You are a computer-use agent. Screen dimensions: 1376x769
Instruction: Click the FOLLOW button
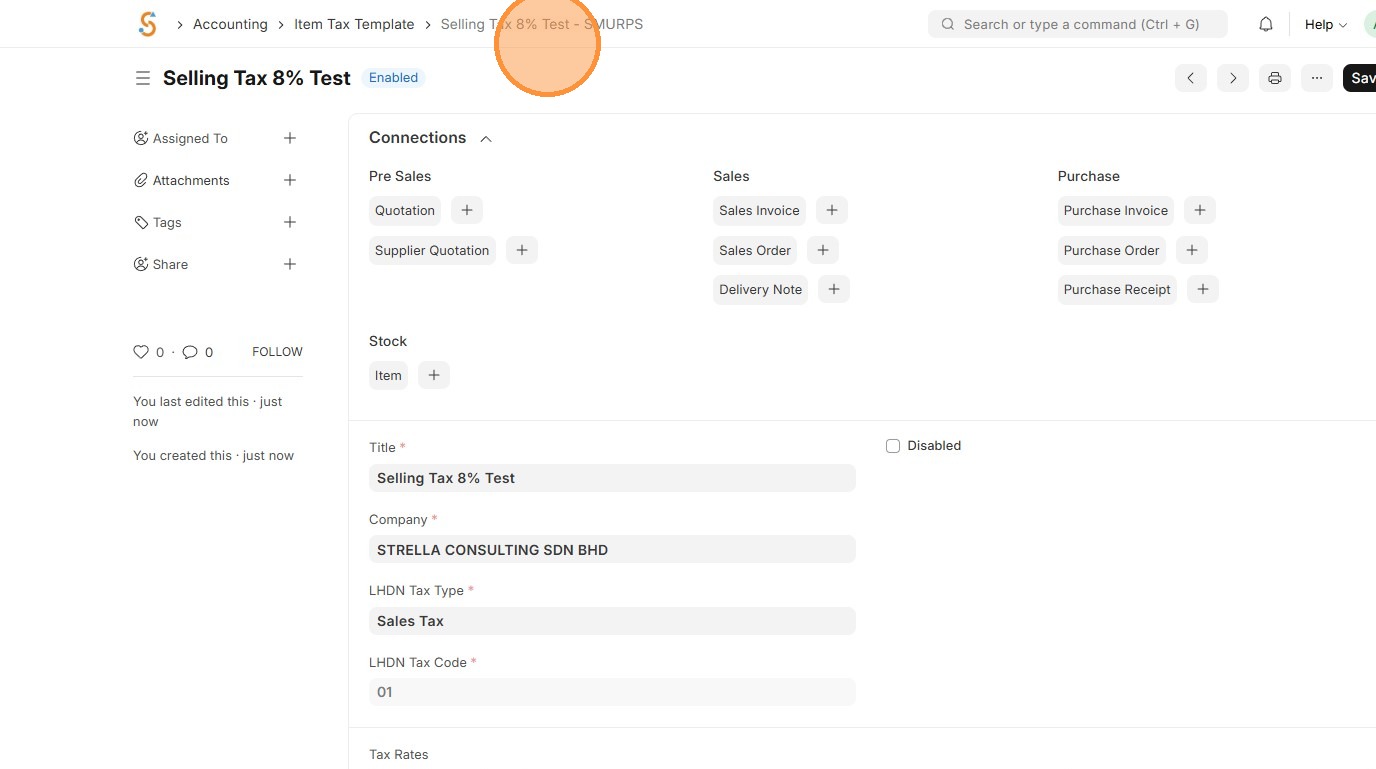pos(277,352)
